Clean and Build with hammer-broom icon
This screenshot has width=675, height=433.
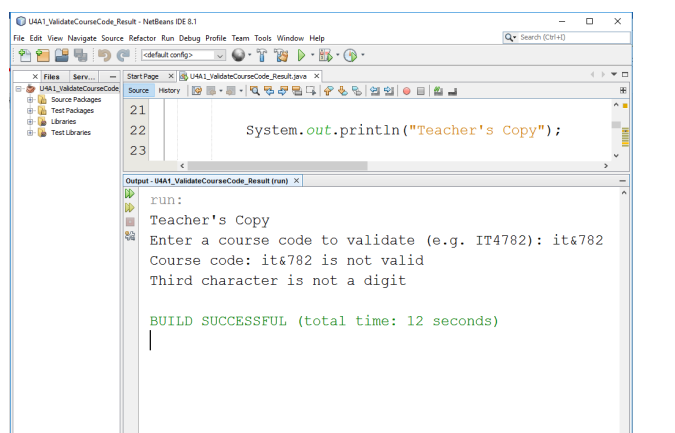tap(282, 55)
